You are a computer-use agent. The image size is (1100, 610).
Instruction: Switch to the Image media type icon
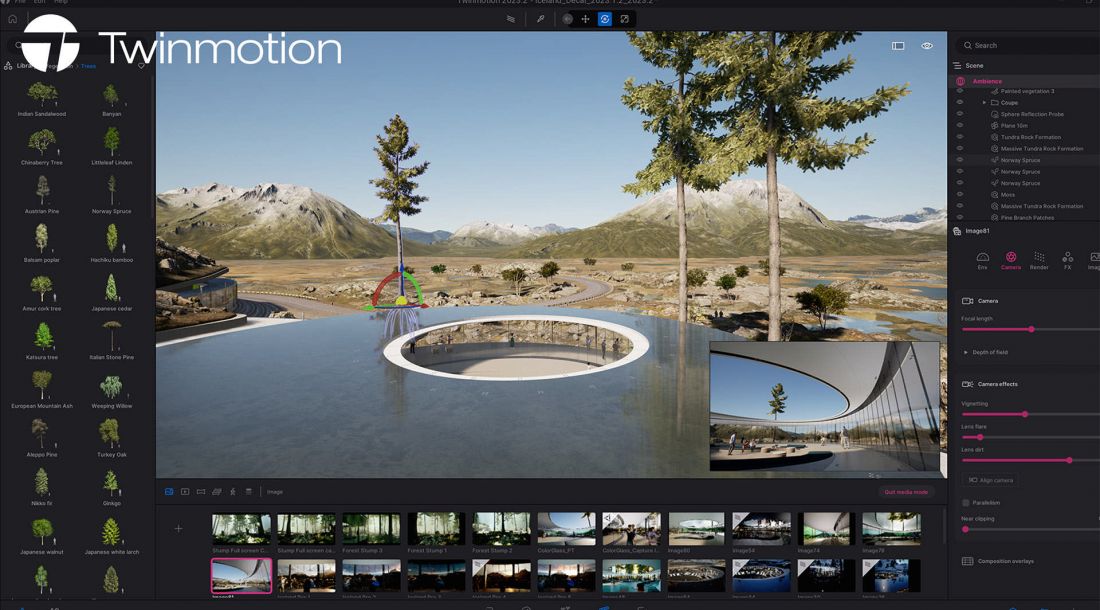pyautogui.click(x=169, y=492)
